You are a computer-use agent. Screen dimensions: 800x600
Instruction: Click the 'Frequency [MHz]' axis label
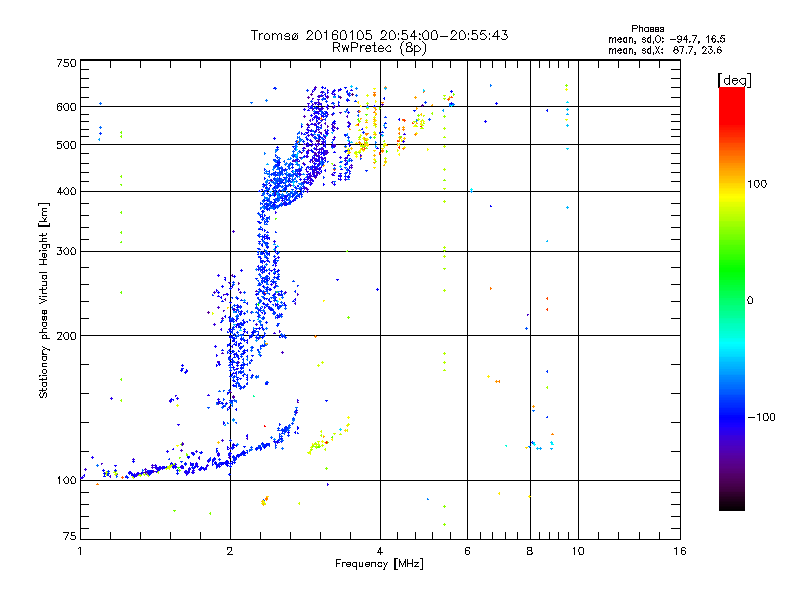coord(379,564)
